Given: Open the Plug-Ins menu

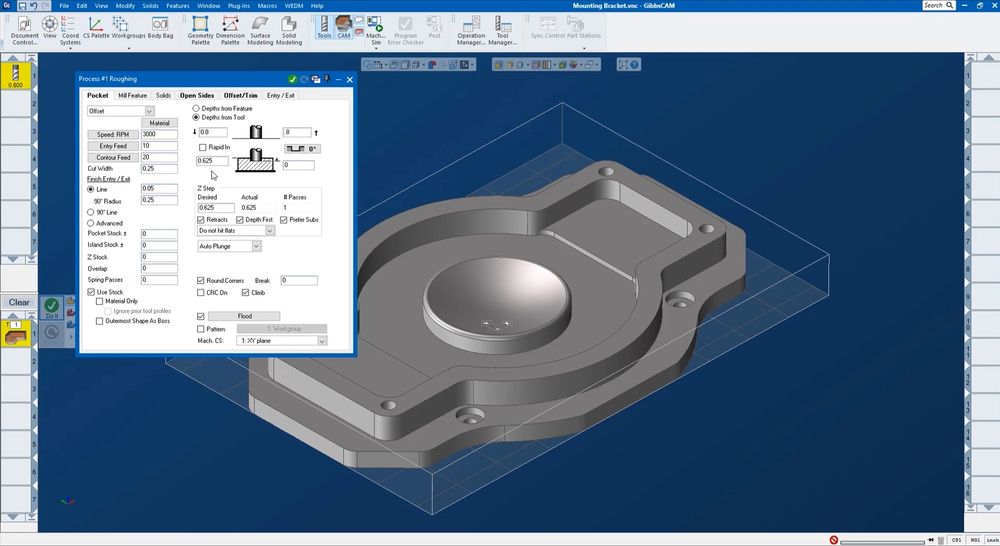Looking at the screenshot, I should [x=240, y=5].
